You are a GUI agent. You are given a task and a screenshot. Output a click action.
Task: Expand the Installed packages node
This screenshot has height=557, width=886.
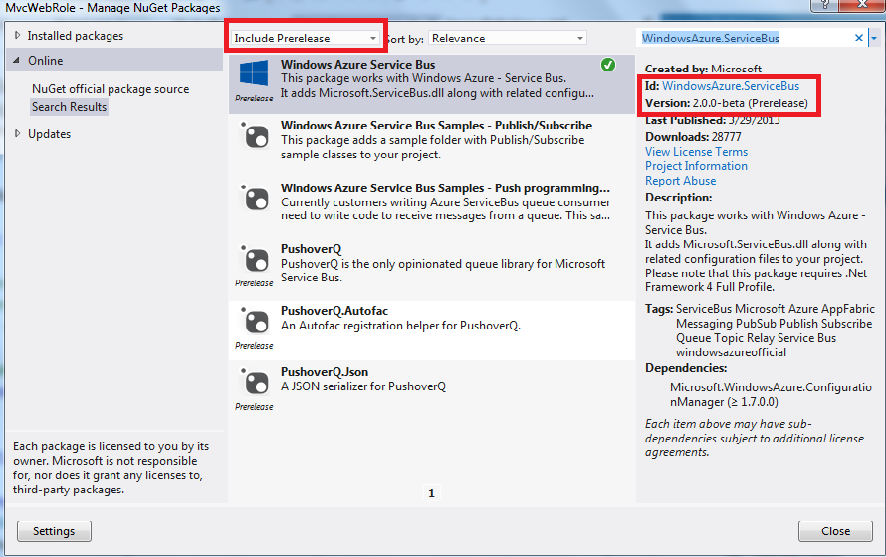point(17,36)
